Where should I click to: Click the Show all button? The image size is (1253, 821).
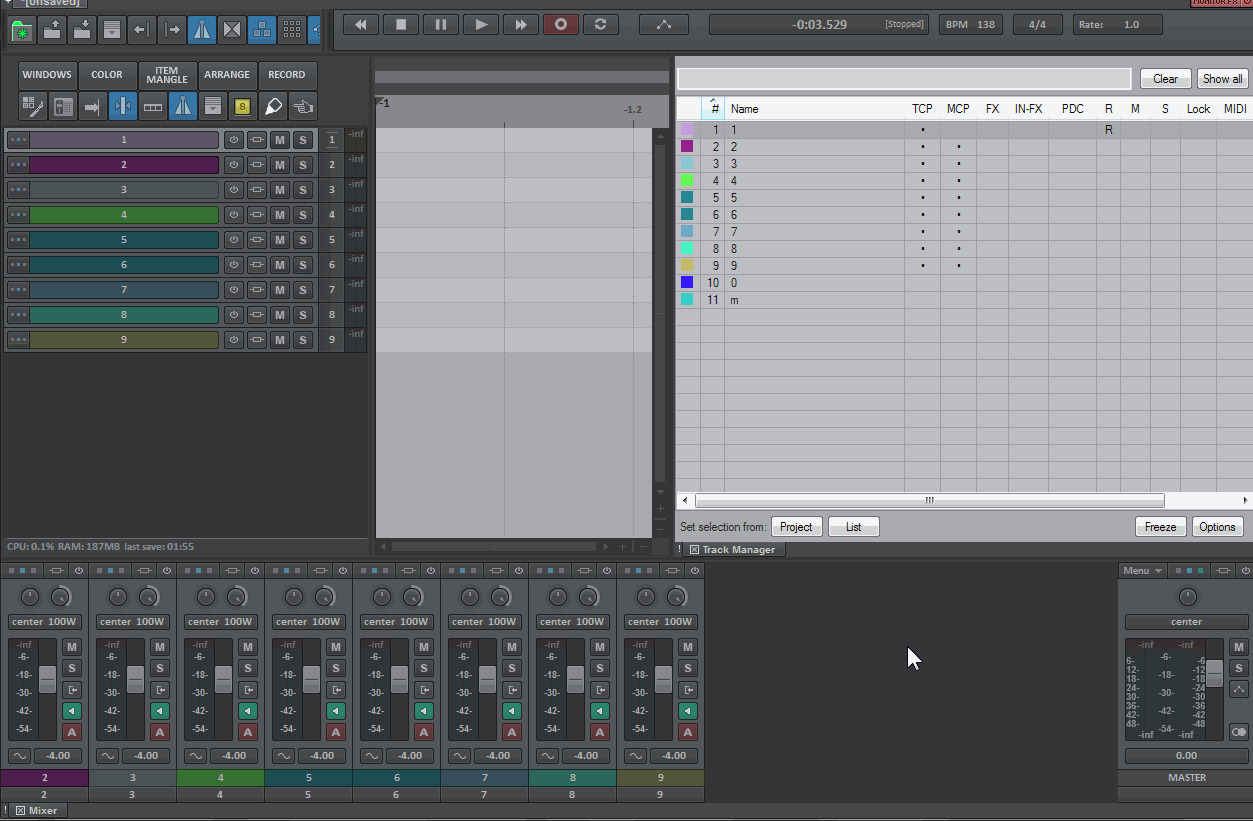coord(1222,79)
